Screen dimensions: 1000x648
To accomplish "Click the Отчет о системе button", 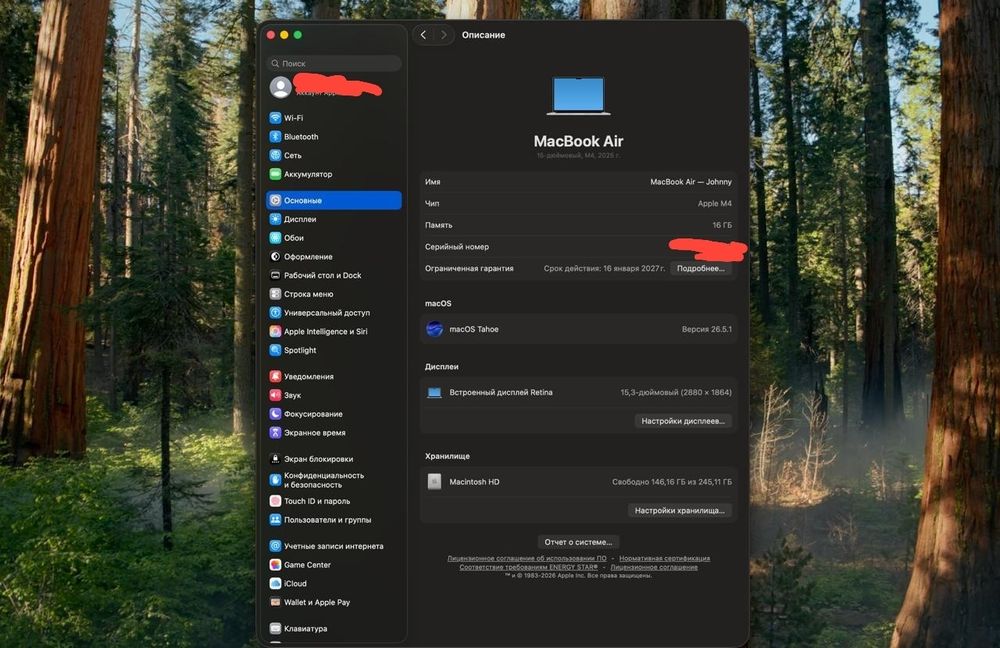I will click(578, 542).
